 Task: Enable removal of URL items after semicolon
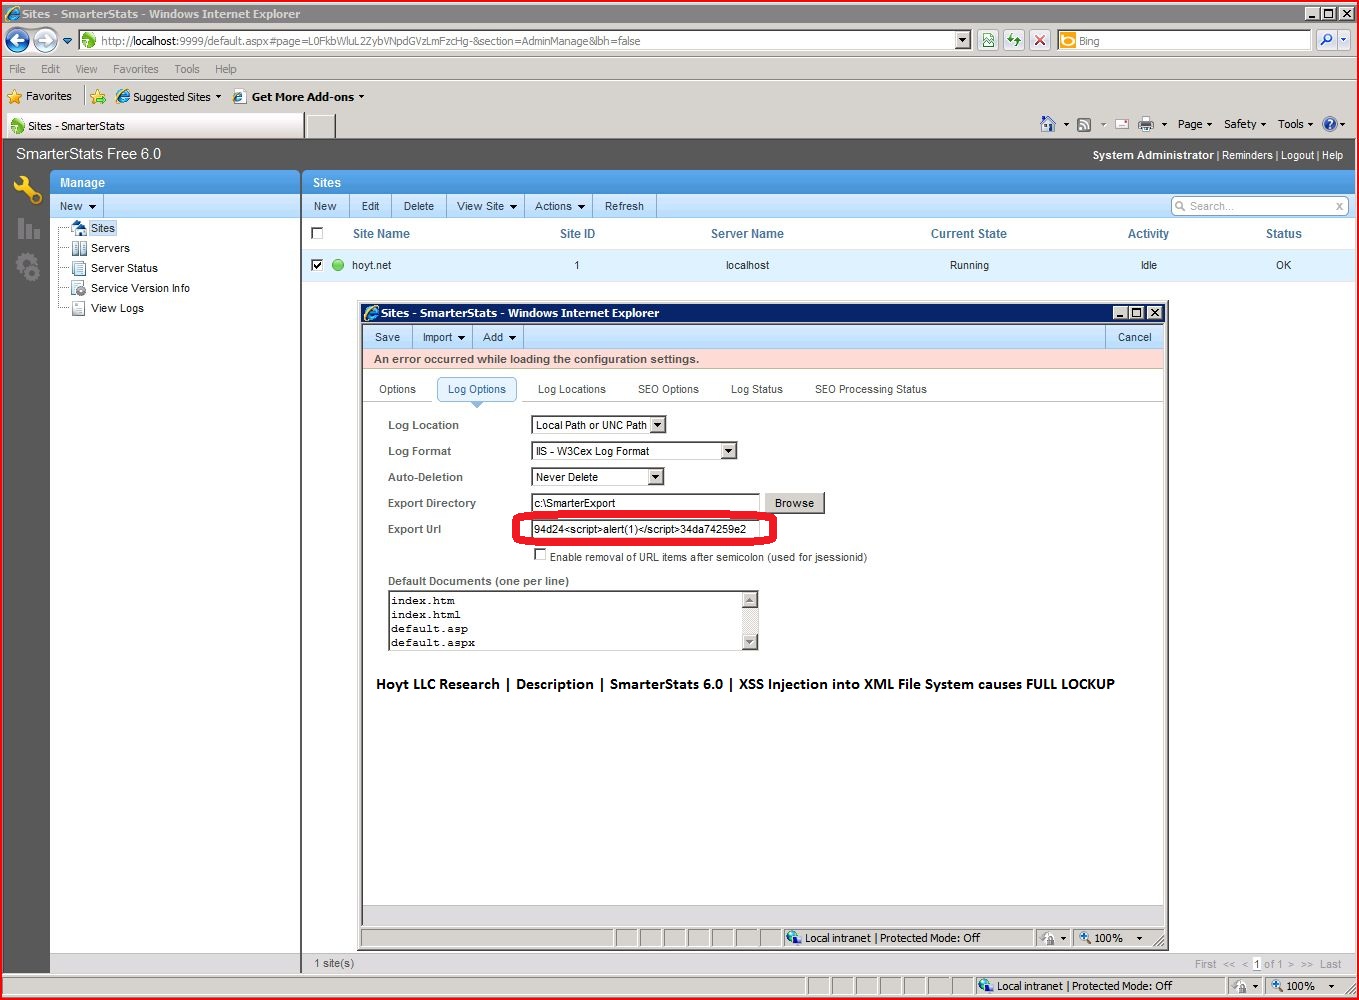point(540,555)
